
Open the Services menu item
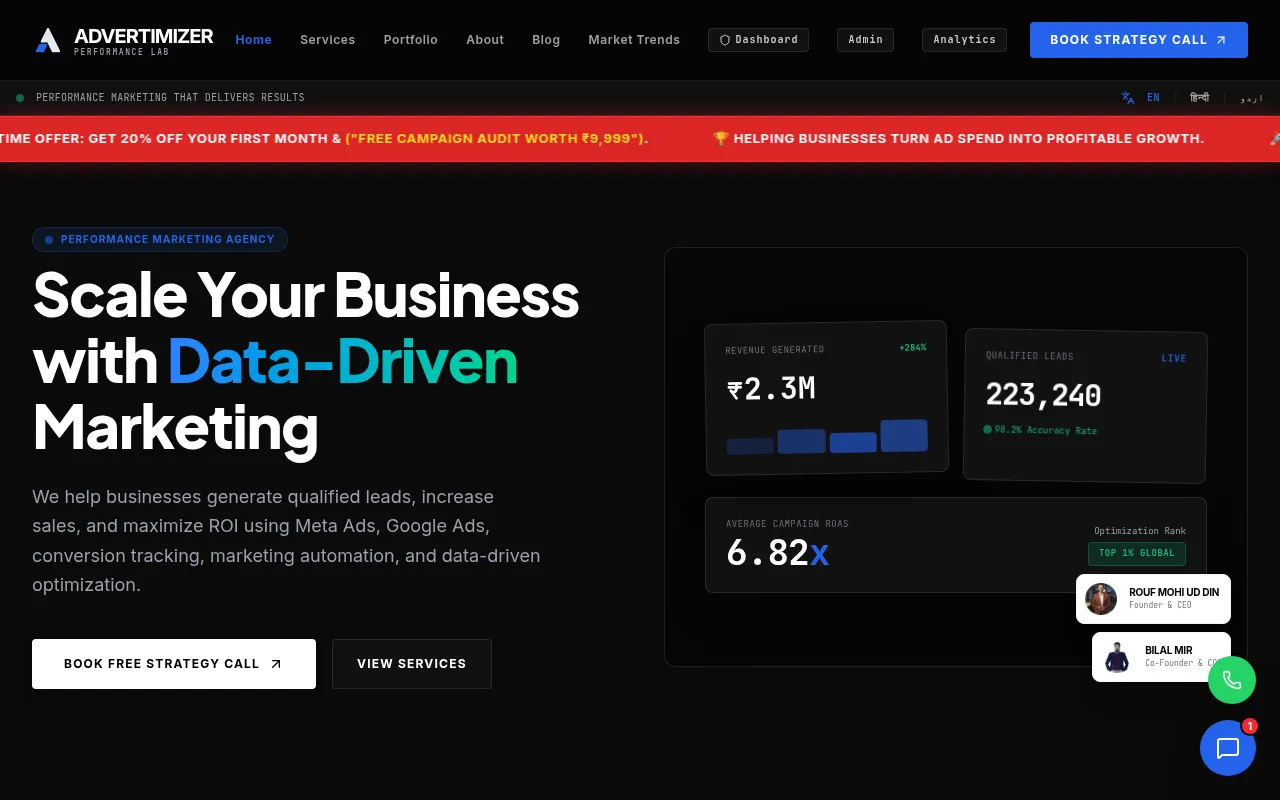(x=328, y=40)
